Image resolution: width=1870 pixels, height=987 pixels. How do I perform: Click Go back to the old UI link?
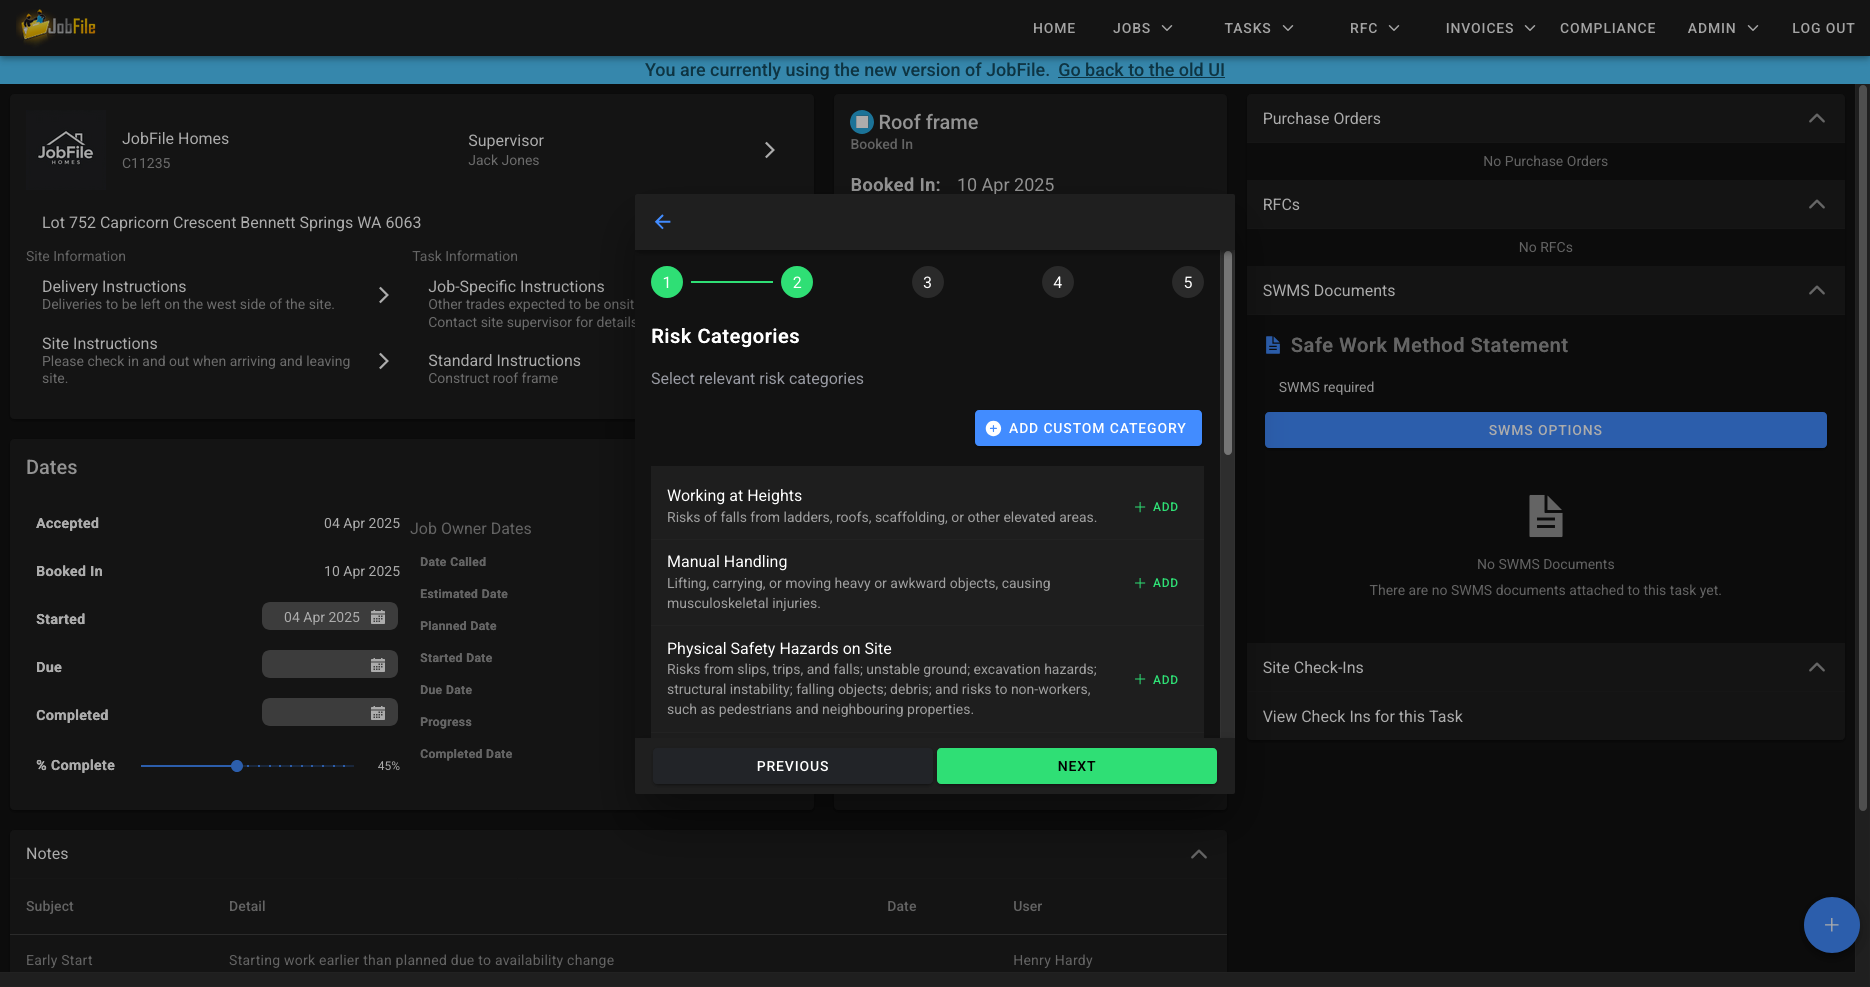click(1141, 70)
